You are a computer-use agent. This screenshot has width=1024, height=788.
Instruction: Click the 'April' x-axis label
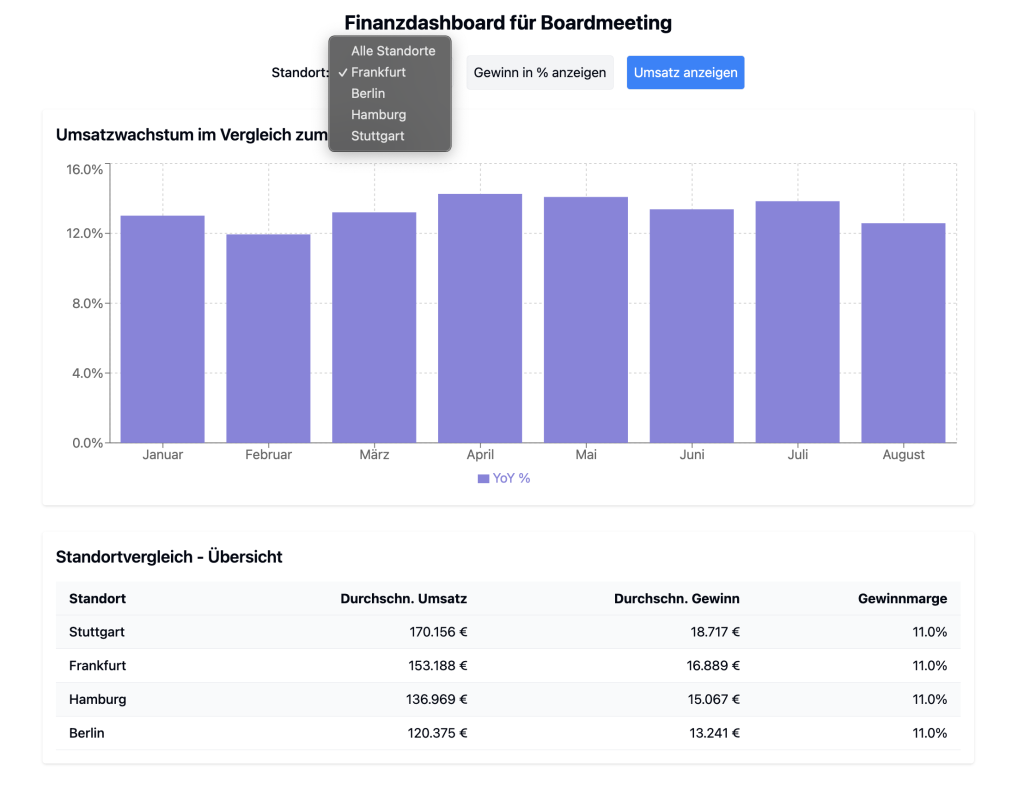point(480,454)
